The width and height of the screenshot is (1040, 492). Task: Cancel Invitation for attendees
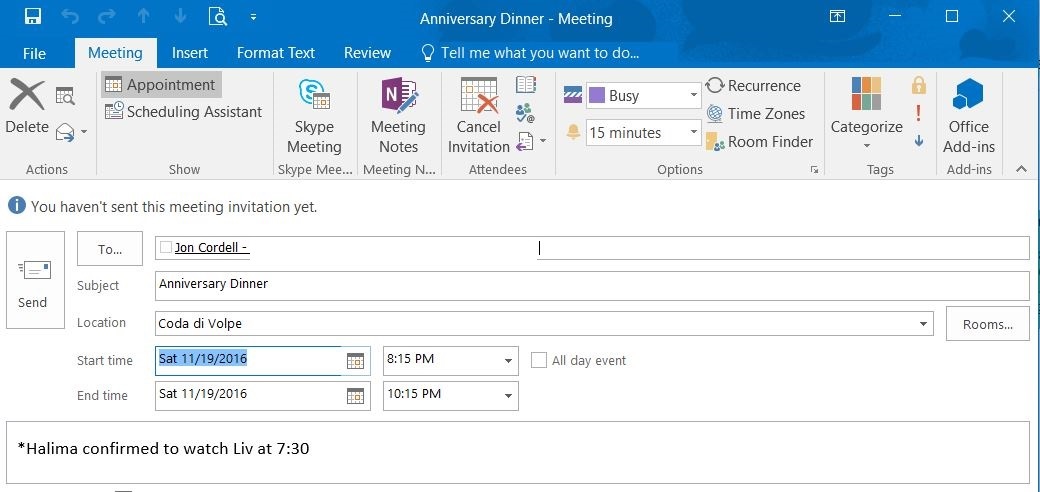[479, 117]
